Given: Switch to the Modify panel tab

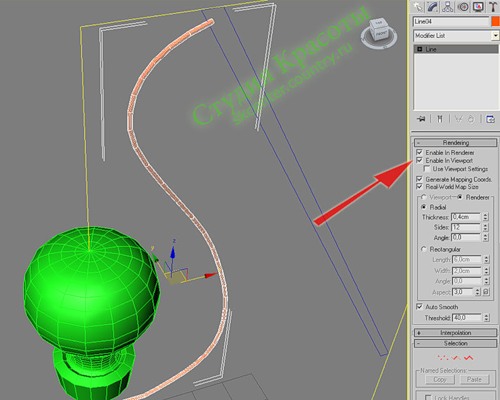Looking at the screenshot, I should [433, 6].
